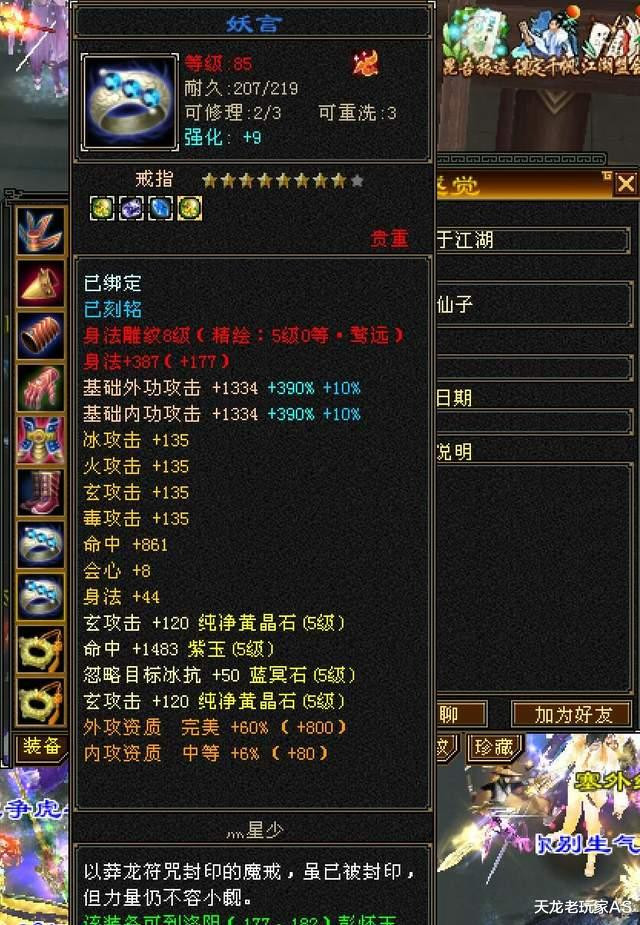Select the upper jade bracelet slot

point(40,650)
